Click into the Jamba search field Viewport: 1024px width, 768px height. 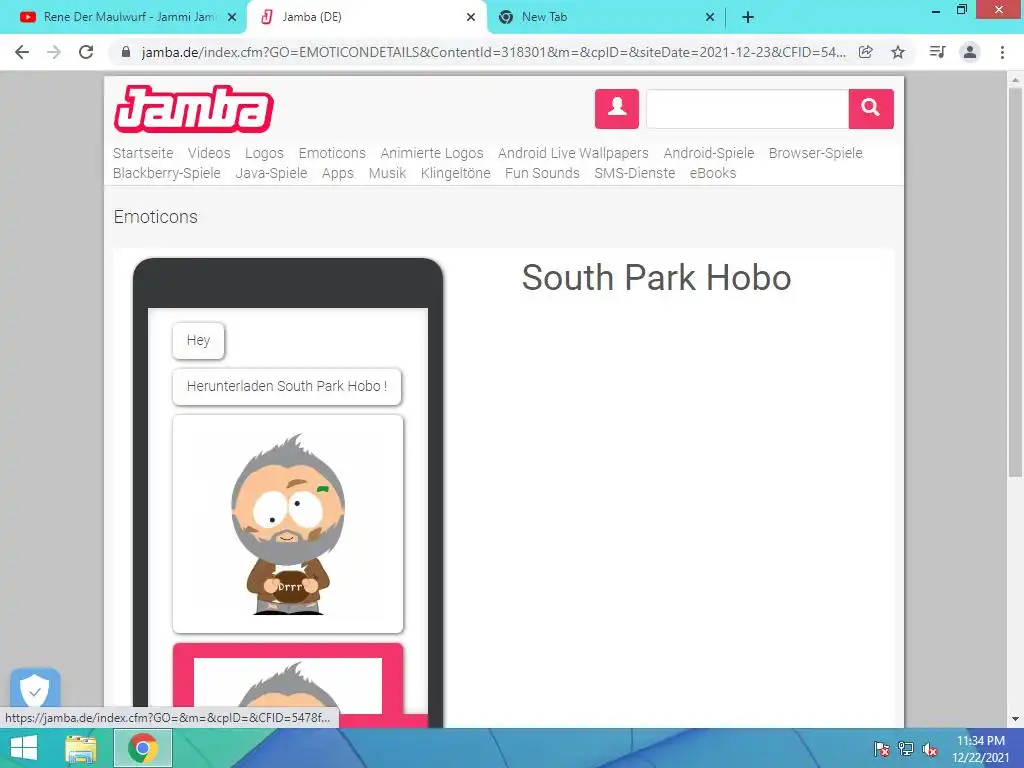click(747, 108)
